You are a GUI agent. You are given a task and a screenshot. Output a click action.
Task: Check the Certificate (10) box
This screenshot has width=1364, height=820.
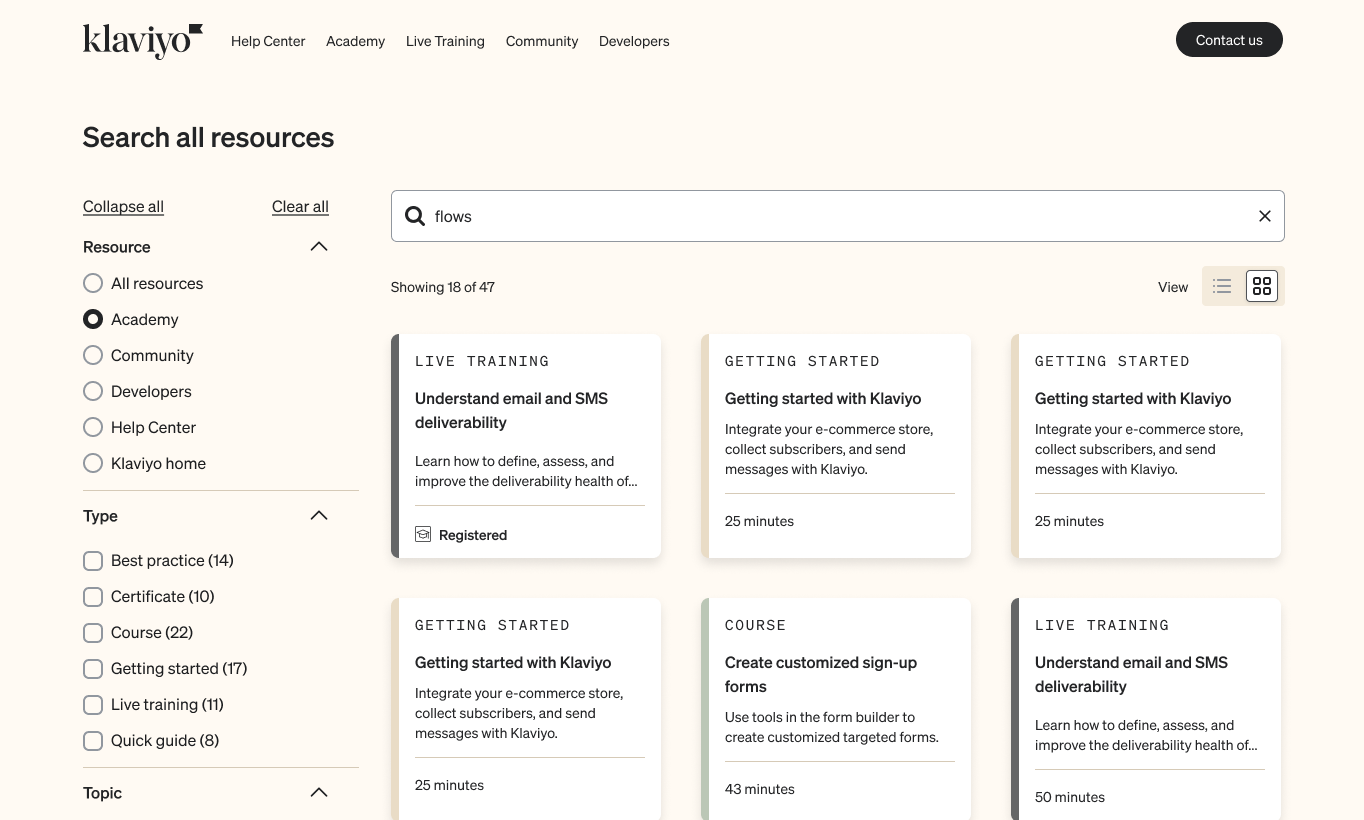pyautogui.click(x=93, y=597)
